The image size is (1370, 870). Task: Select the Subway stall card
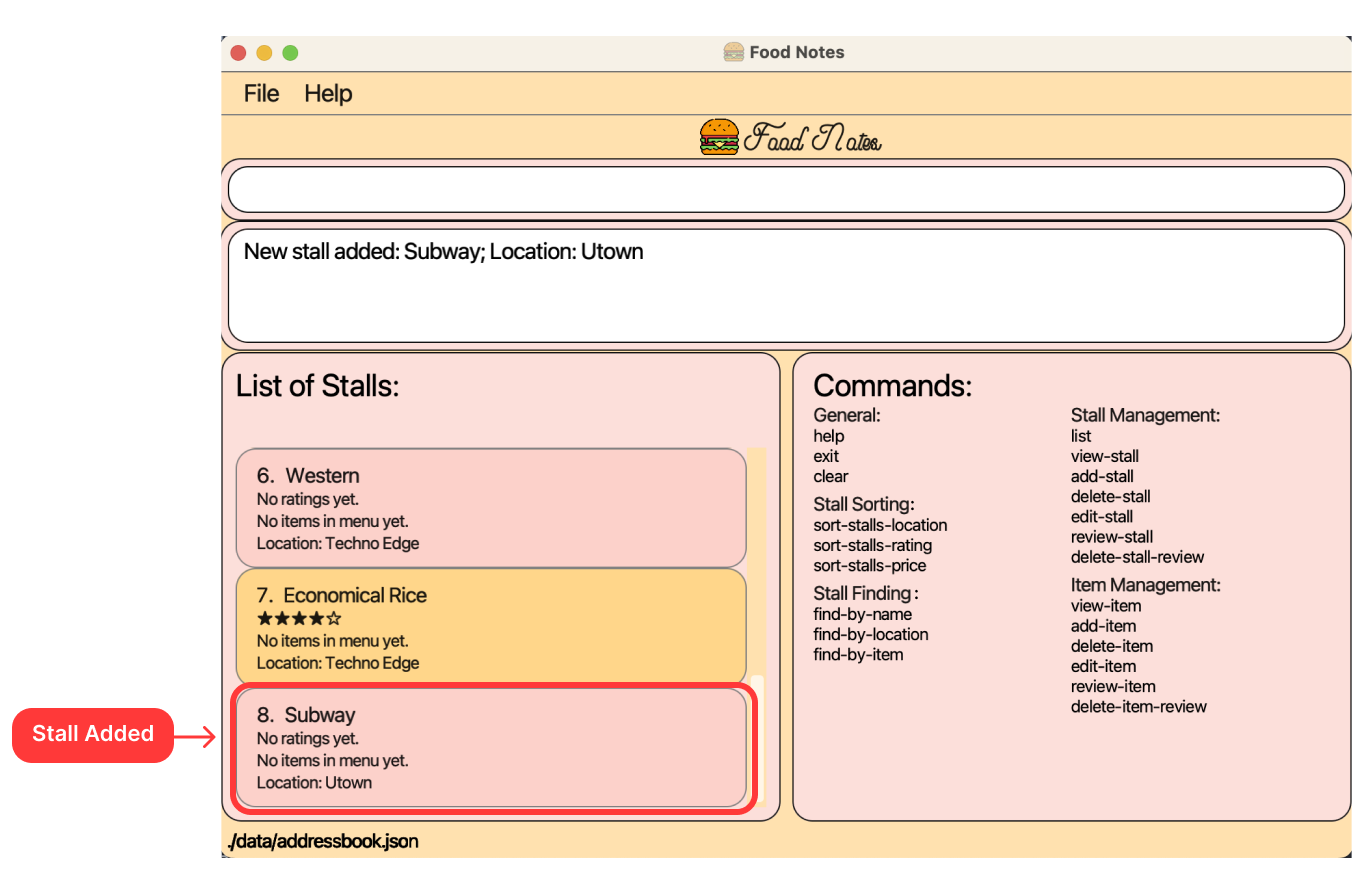[491, 747]
